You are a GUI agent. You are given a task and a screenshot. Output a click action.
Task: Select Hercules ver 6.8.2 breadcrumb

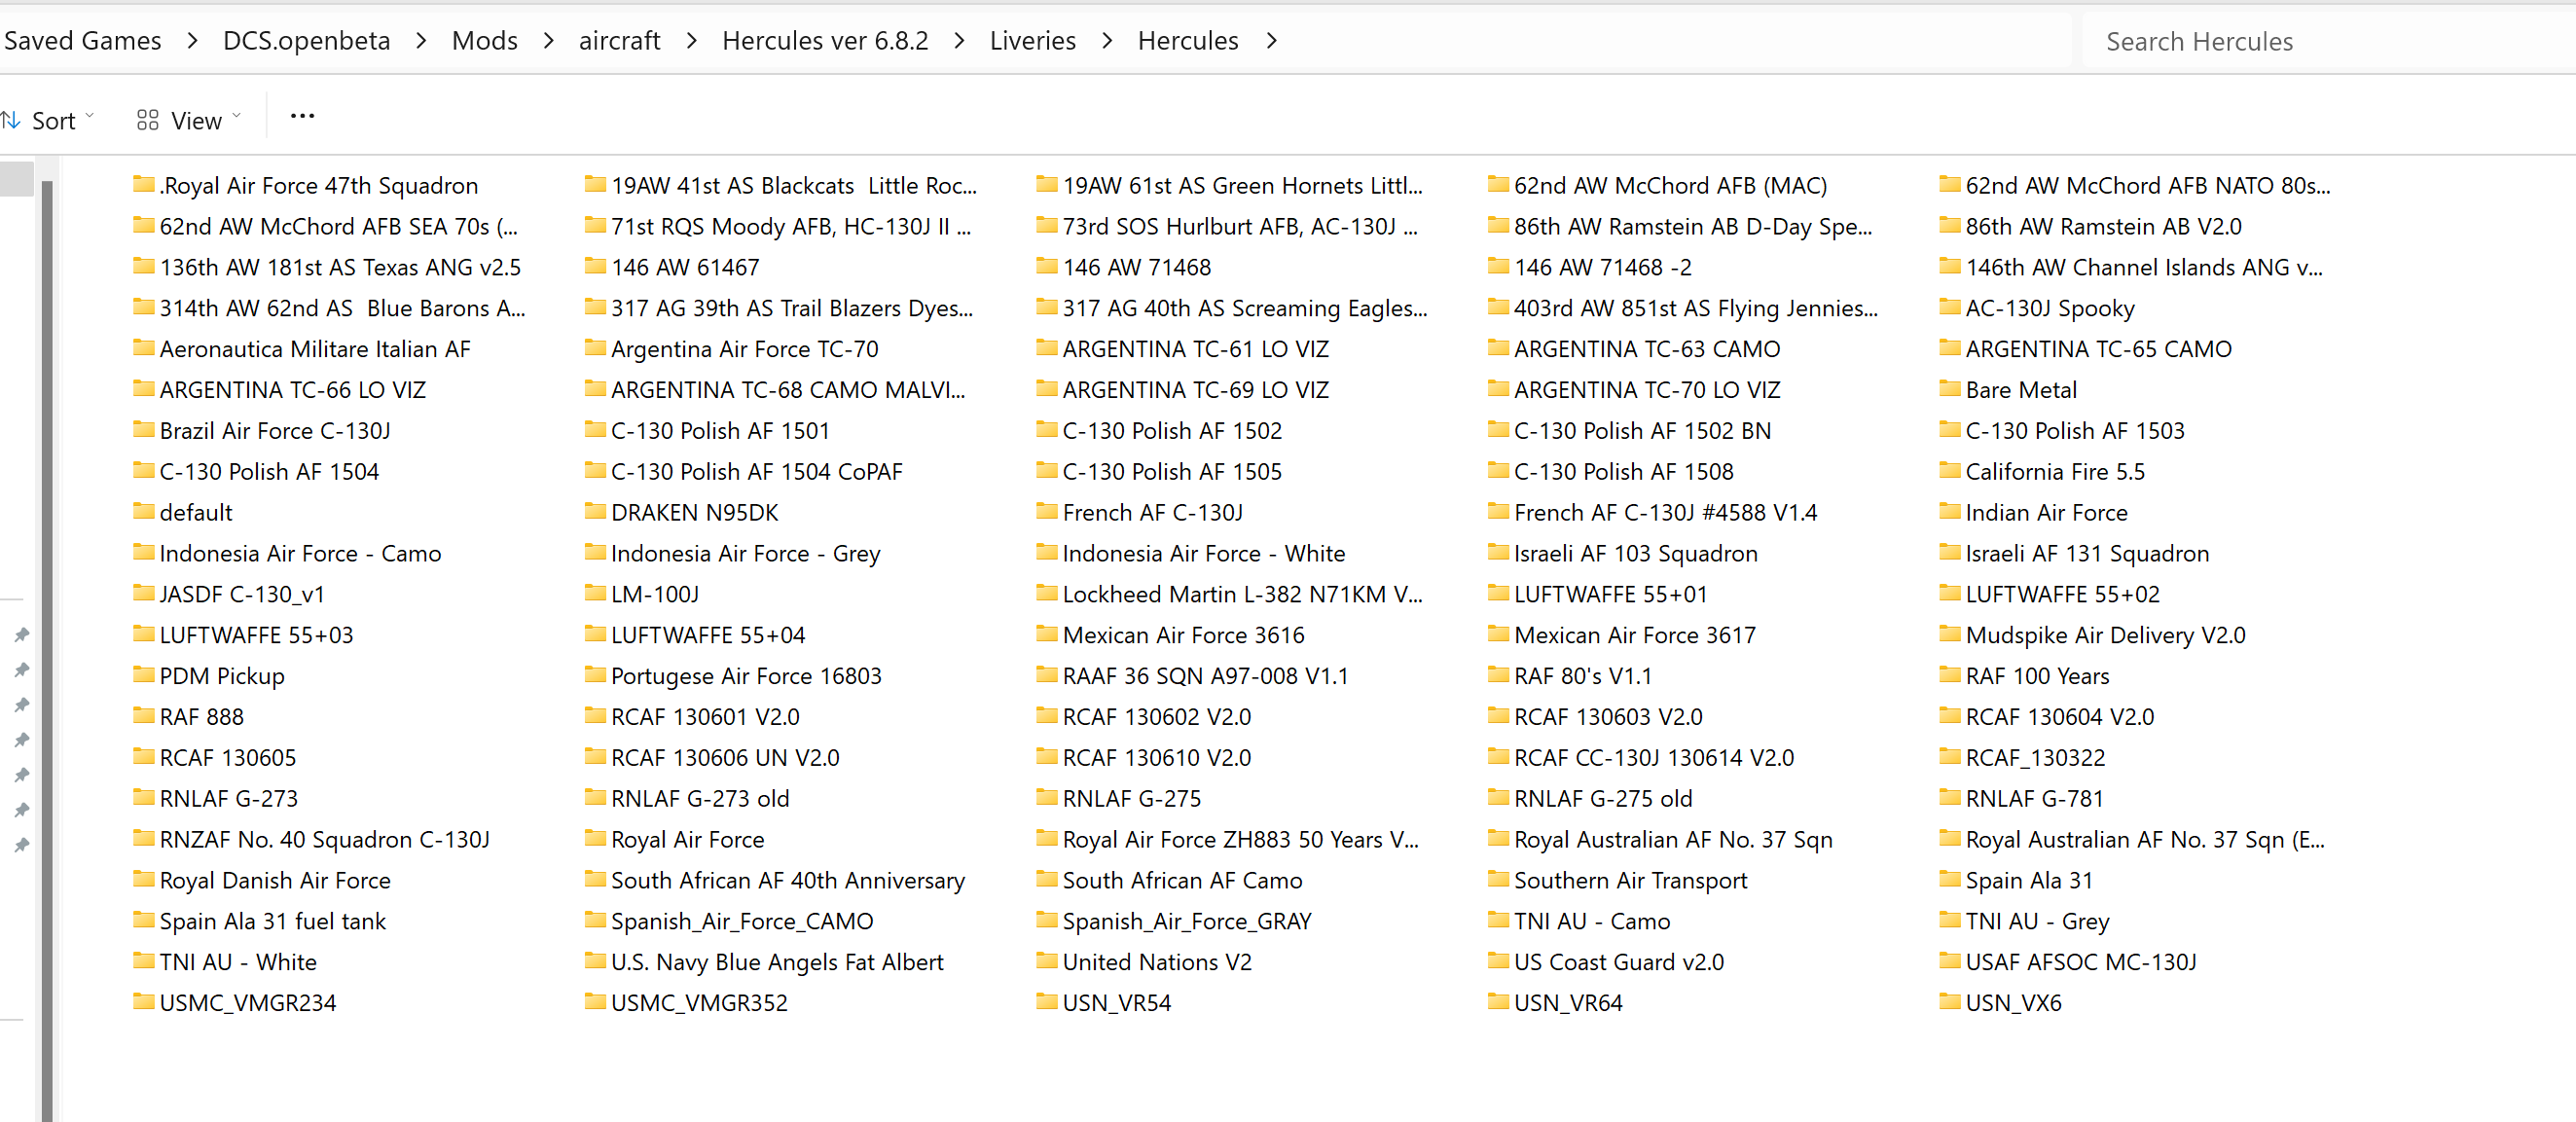(x=825, y=40)
